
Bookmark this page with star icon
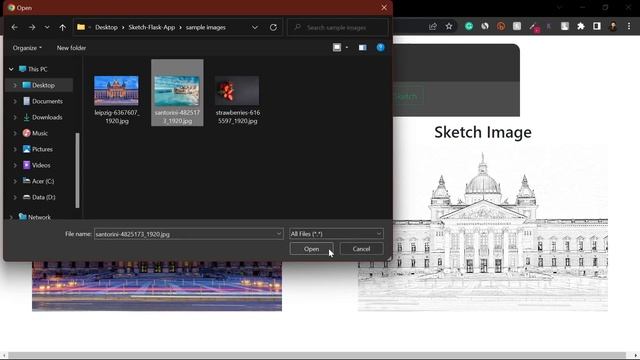[449, 27]
